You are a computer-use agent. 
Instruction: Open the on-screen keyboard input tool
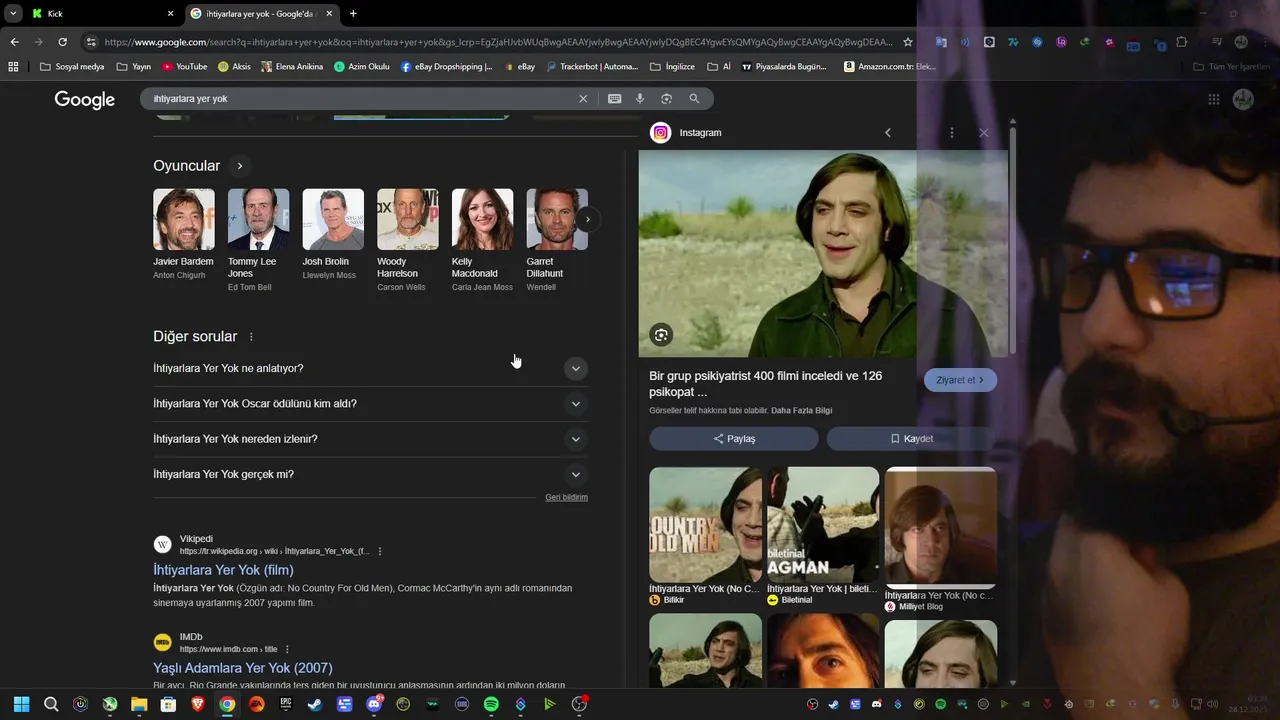(x=614, y=99)
